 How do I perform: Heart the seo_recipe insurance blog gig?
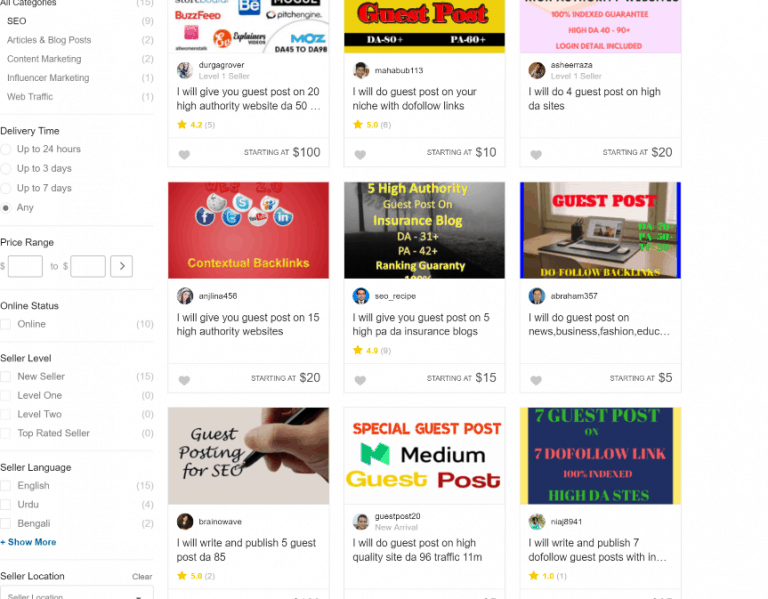tap(360, 380)
